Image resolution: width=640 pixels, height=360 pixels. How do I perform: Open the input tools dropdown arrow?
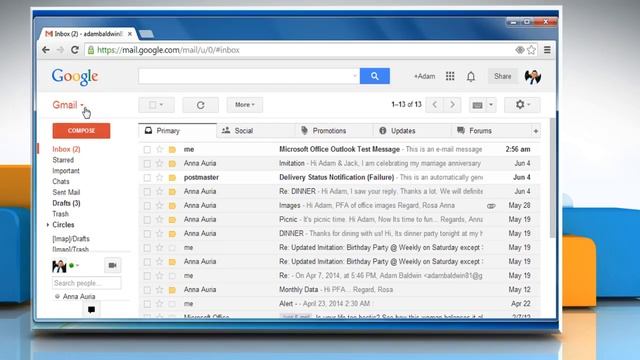click(x=491, y=105)
